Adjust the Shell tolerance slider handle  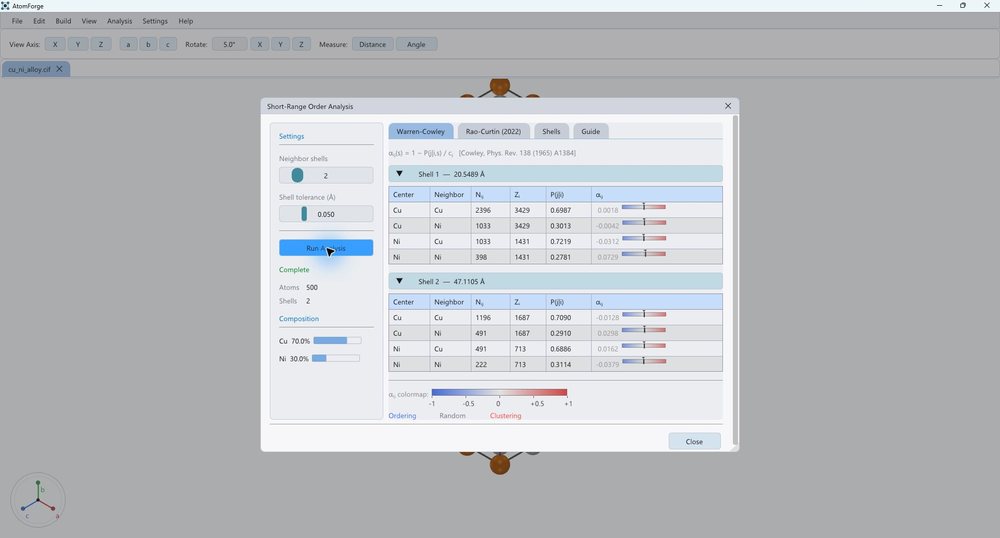(304, 214)
